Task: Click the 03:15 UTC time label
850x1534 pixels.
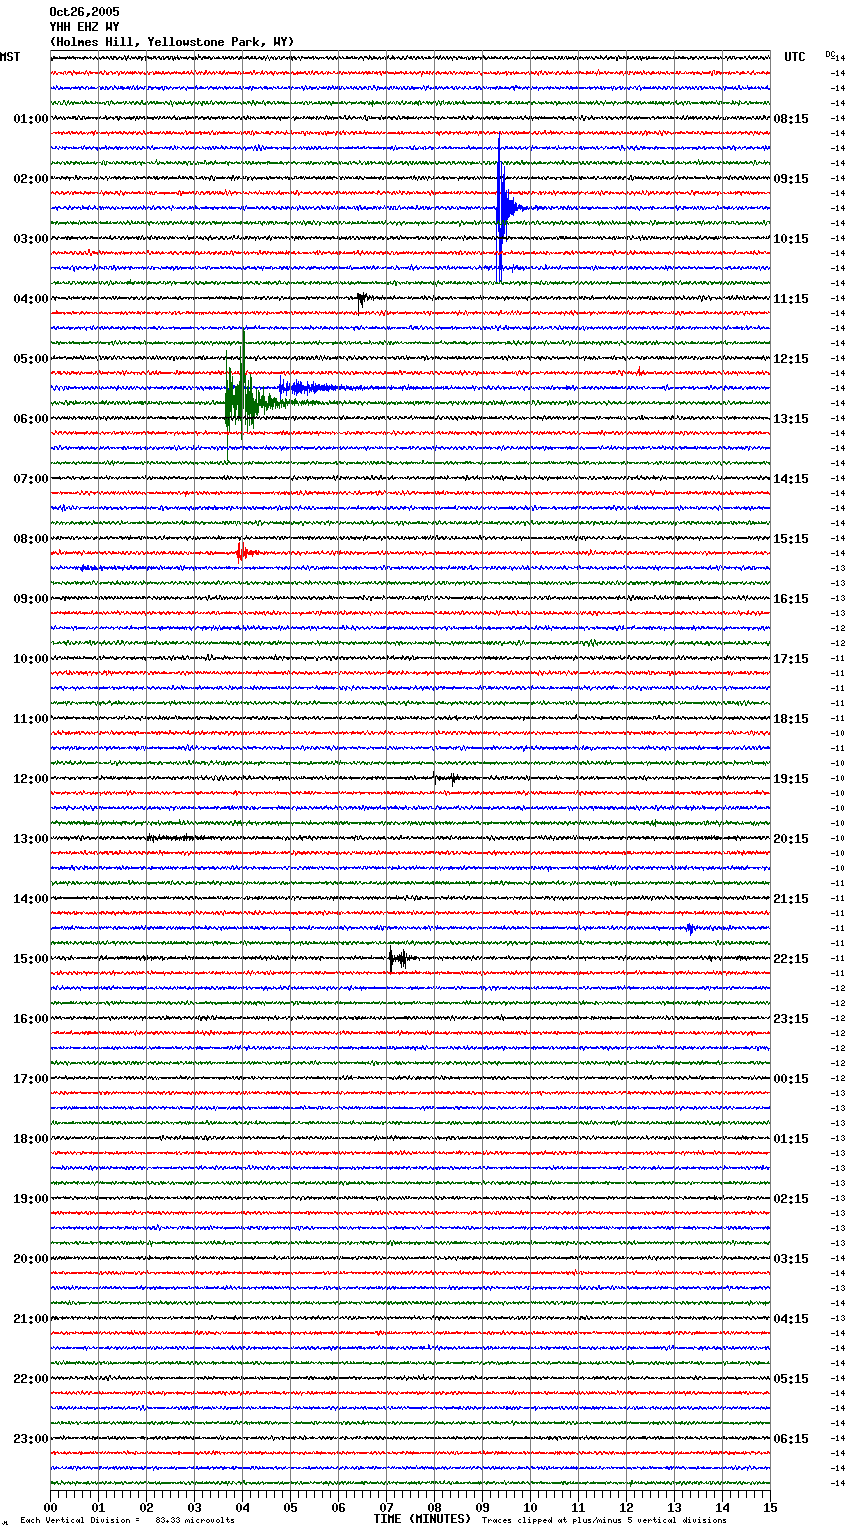Action: (791, 1259)
